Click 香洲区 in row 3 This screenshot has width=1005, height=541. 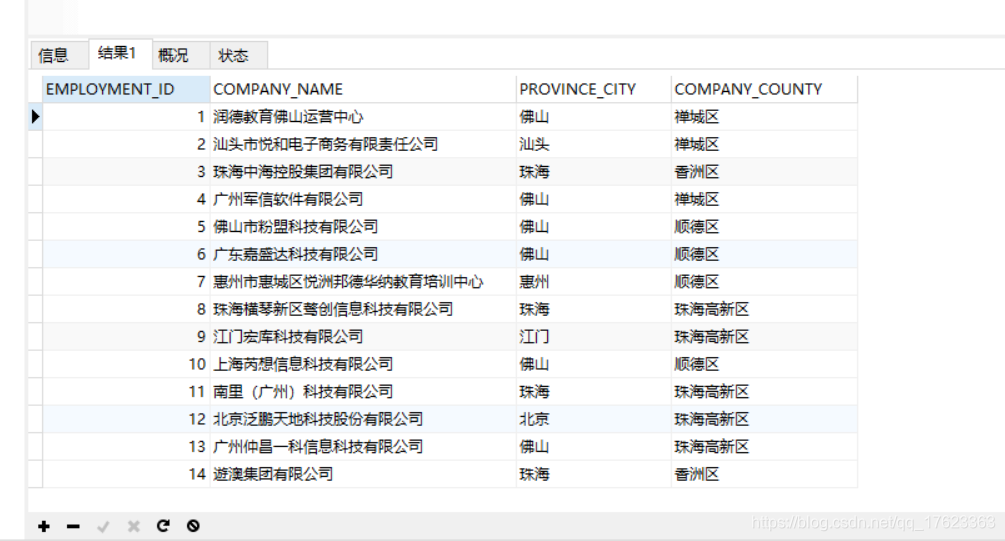764,172
